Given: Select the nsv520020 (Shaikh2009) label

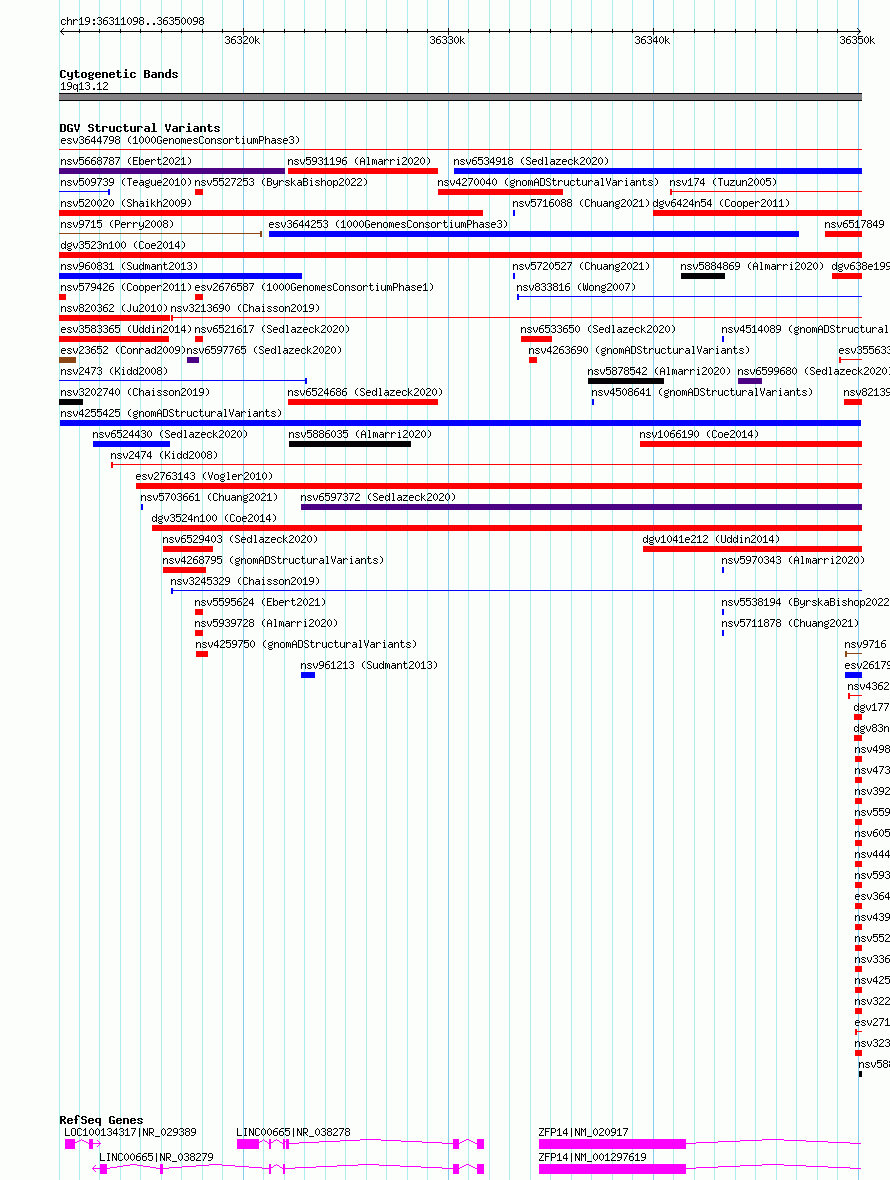Looking at the screenshot, I should pyautogui.click(x=126, y=203).
